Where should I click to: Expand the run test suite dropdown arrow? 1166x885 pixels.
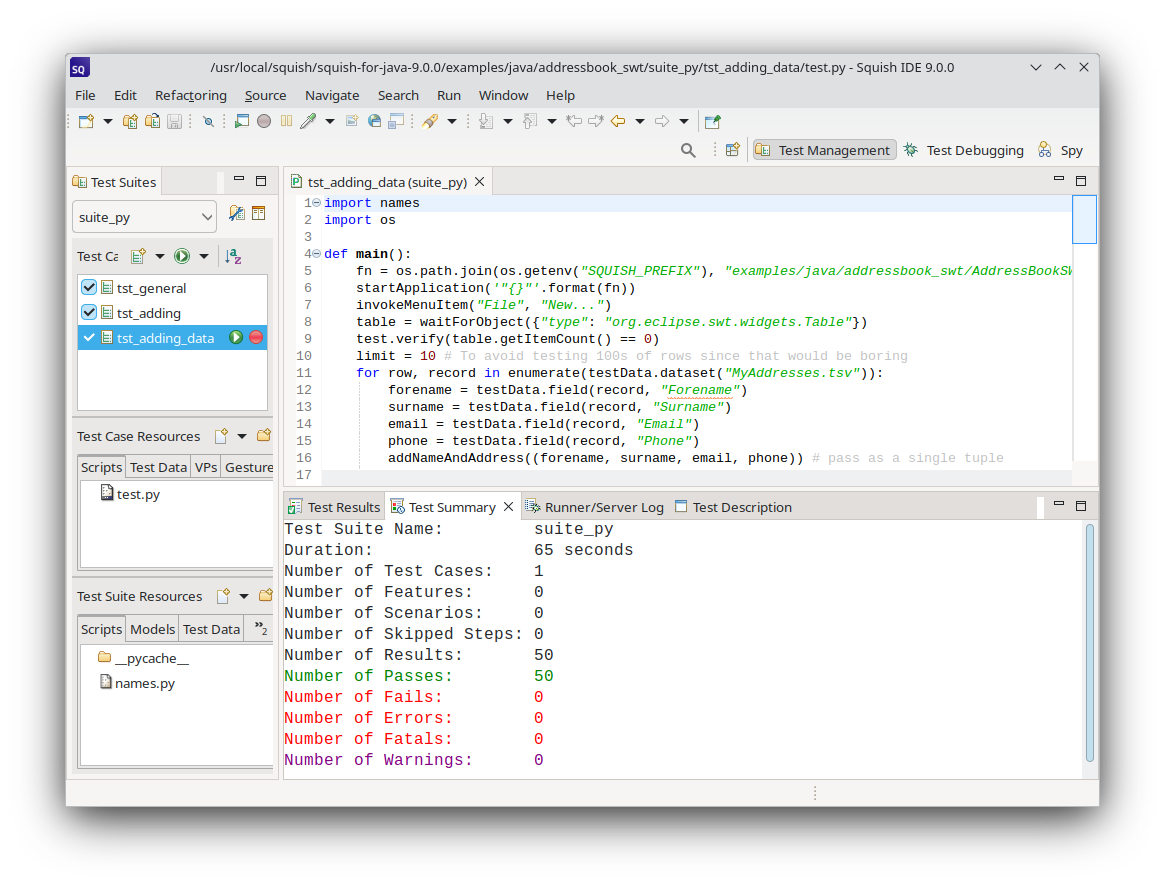(204, 257)
